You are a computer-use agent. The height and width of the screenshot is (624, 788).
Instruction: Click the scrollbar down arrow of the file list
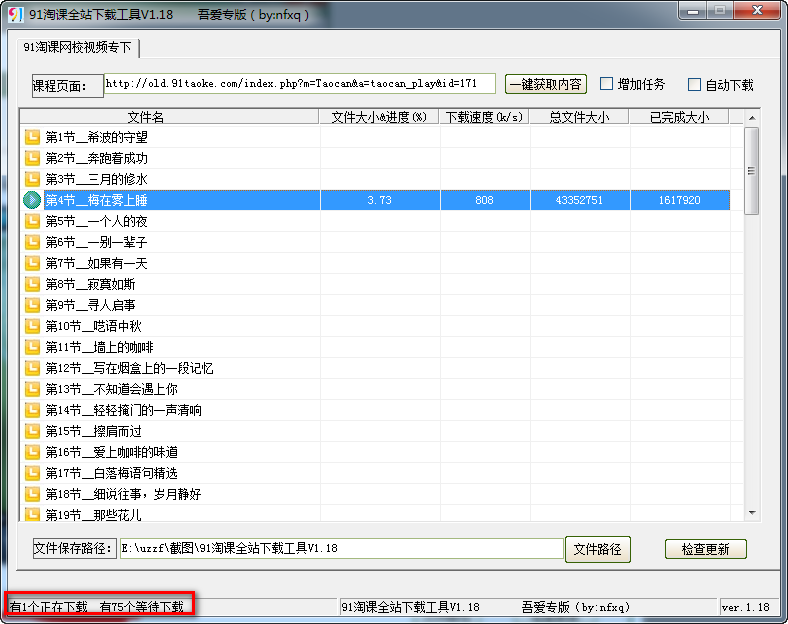click(x=752, y=512)
